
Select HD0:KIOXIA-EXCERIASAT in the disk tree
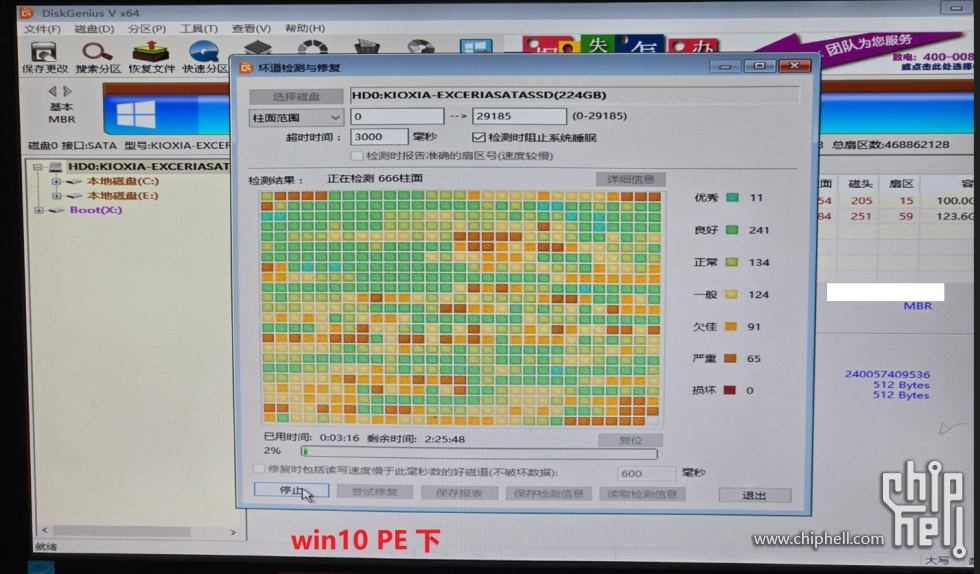(x=148, y=167)
